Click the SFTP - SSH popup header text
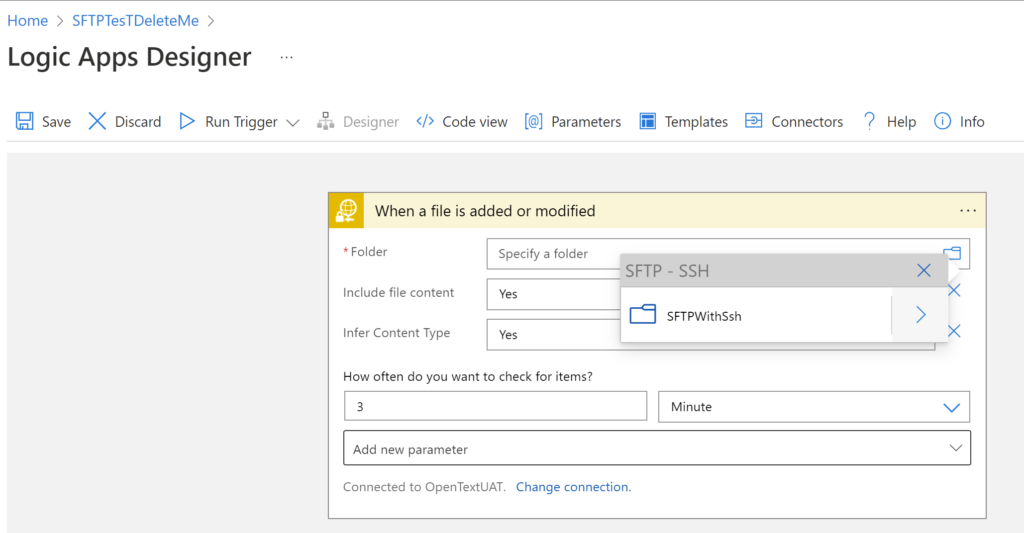The width and height of the screenshot is (1024, 533). click(x=667, y=271)
